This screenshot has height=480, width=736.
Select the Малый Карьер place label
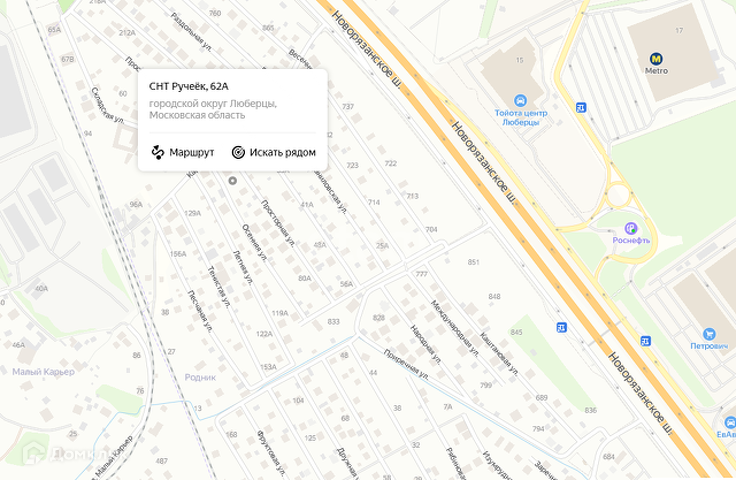point(44,372)
